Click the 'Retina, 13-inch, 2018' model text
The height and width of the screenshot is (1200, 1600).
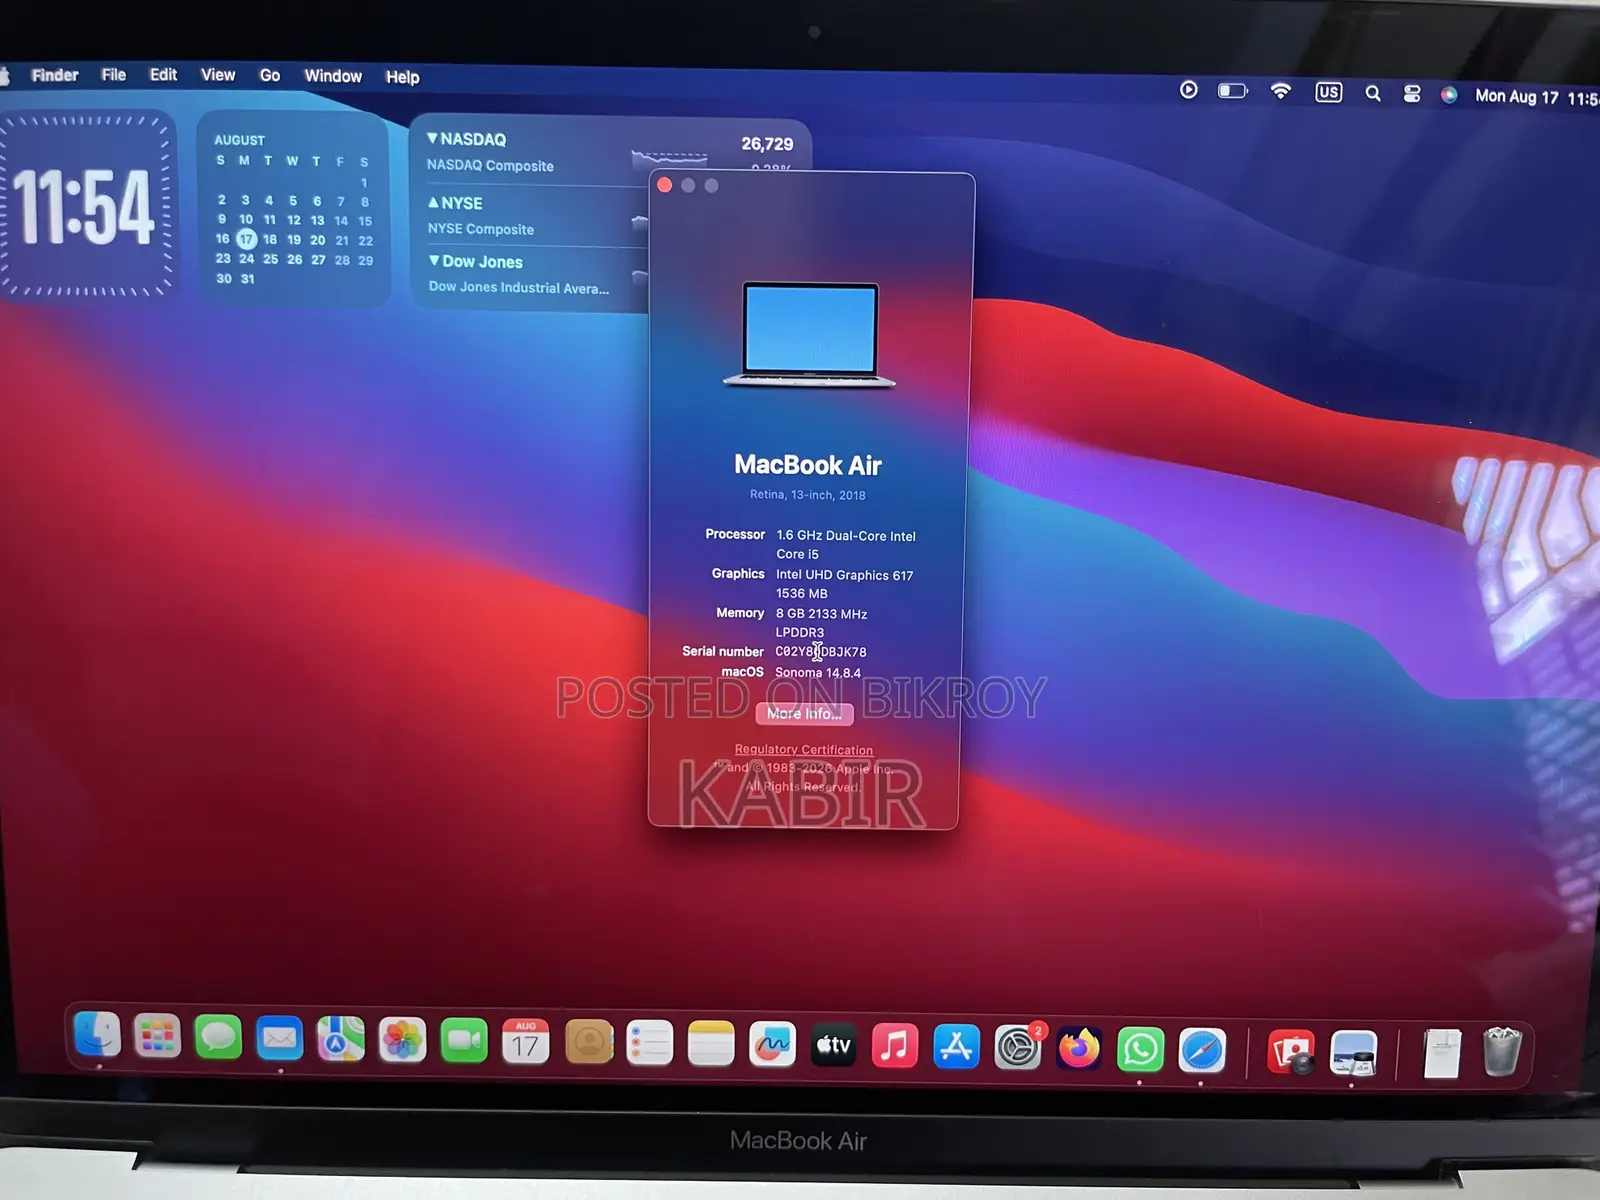click(808, 495)
